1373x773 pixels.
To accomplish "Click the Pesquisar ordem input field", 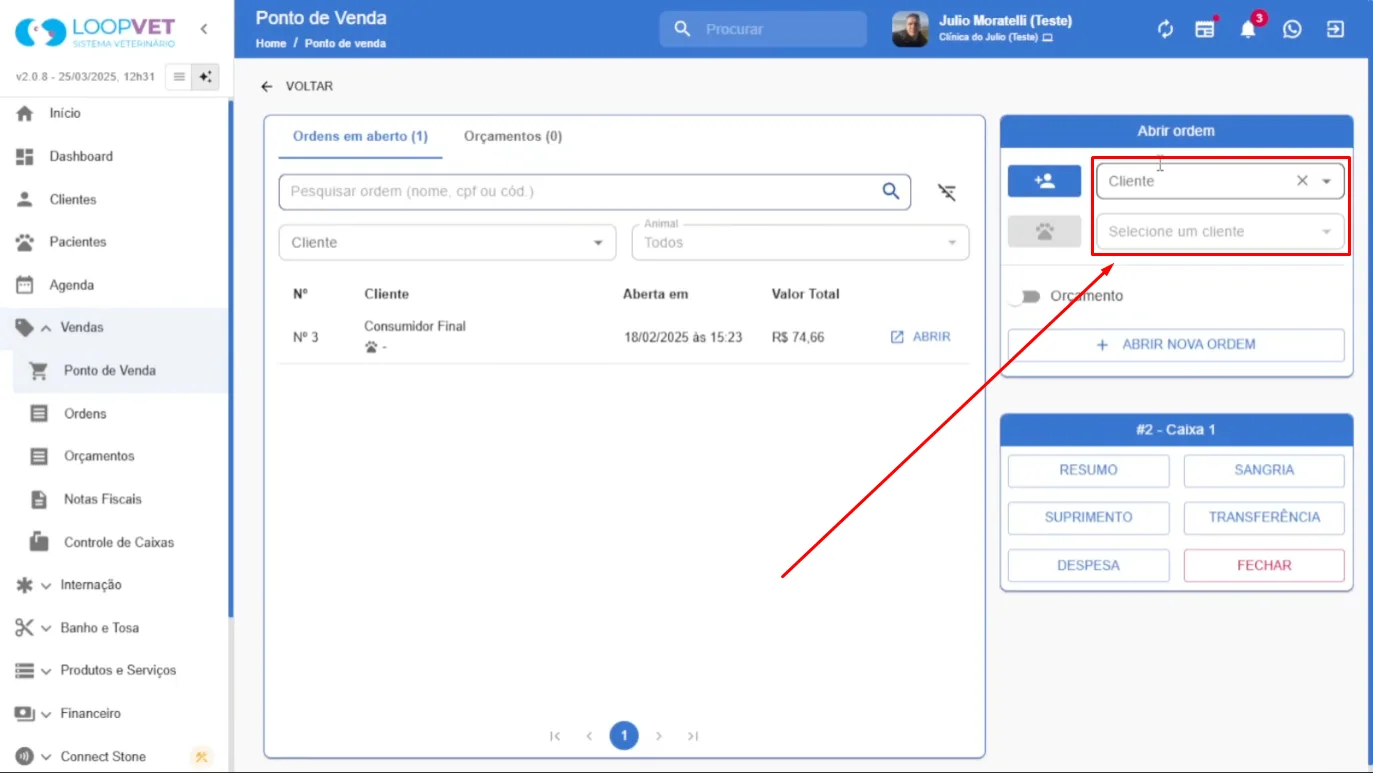I will 580,191.
